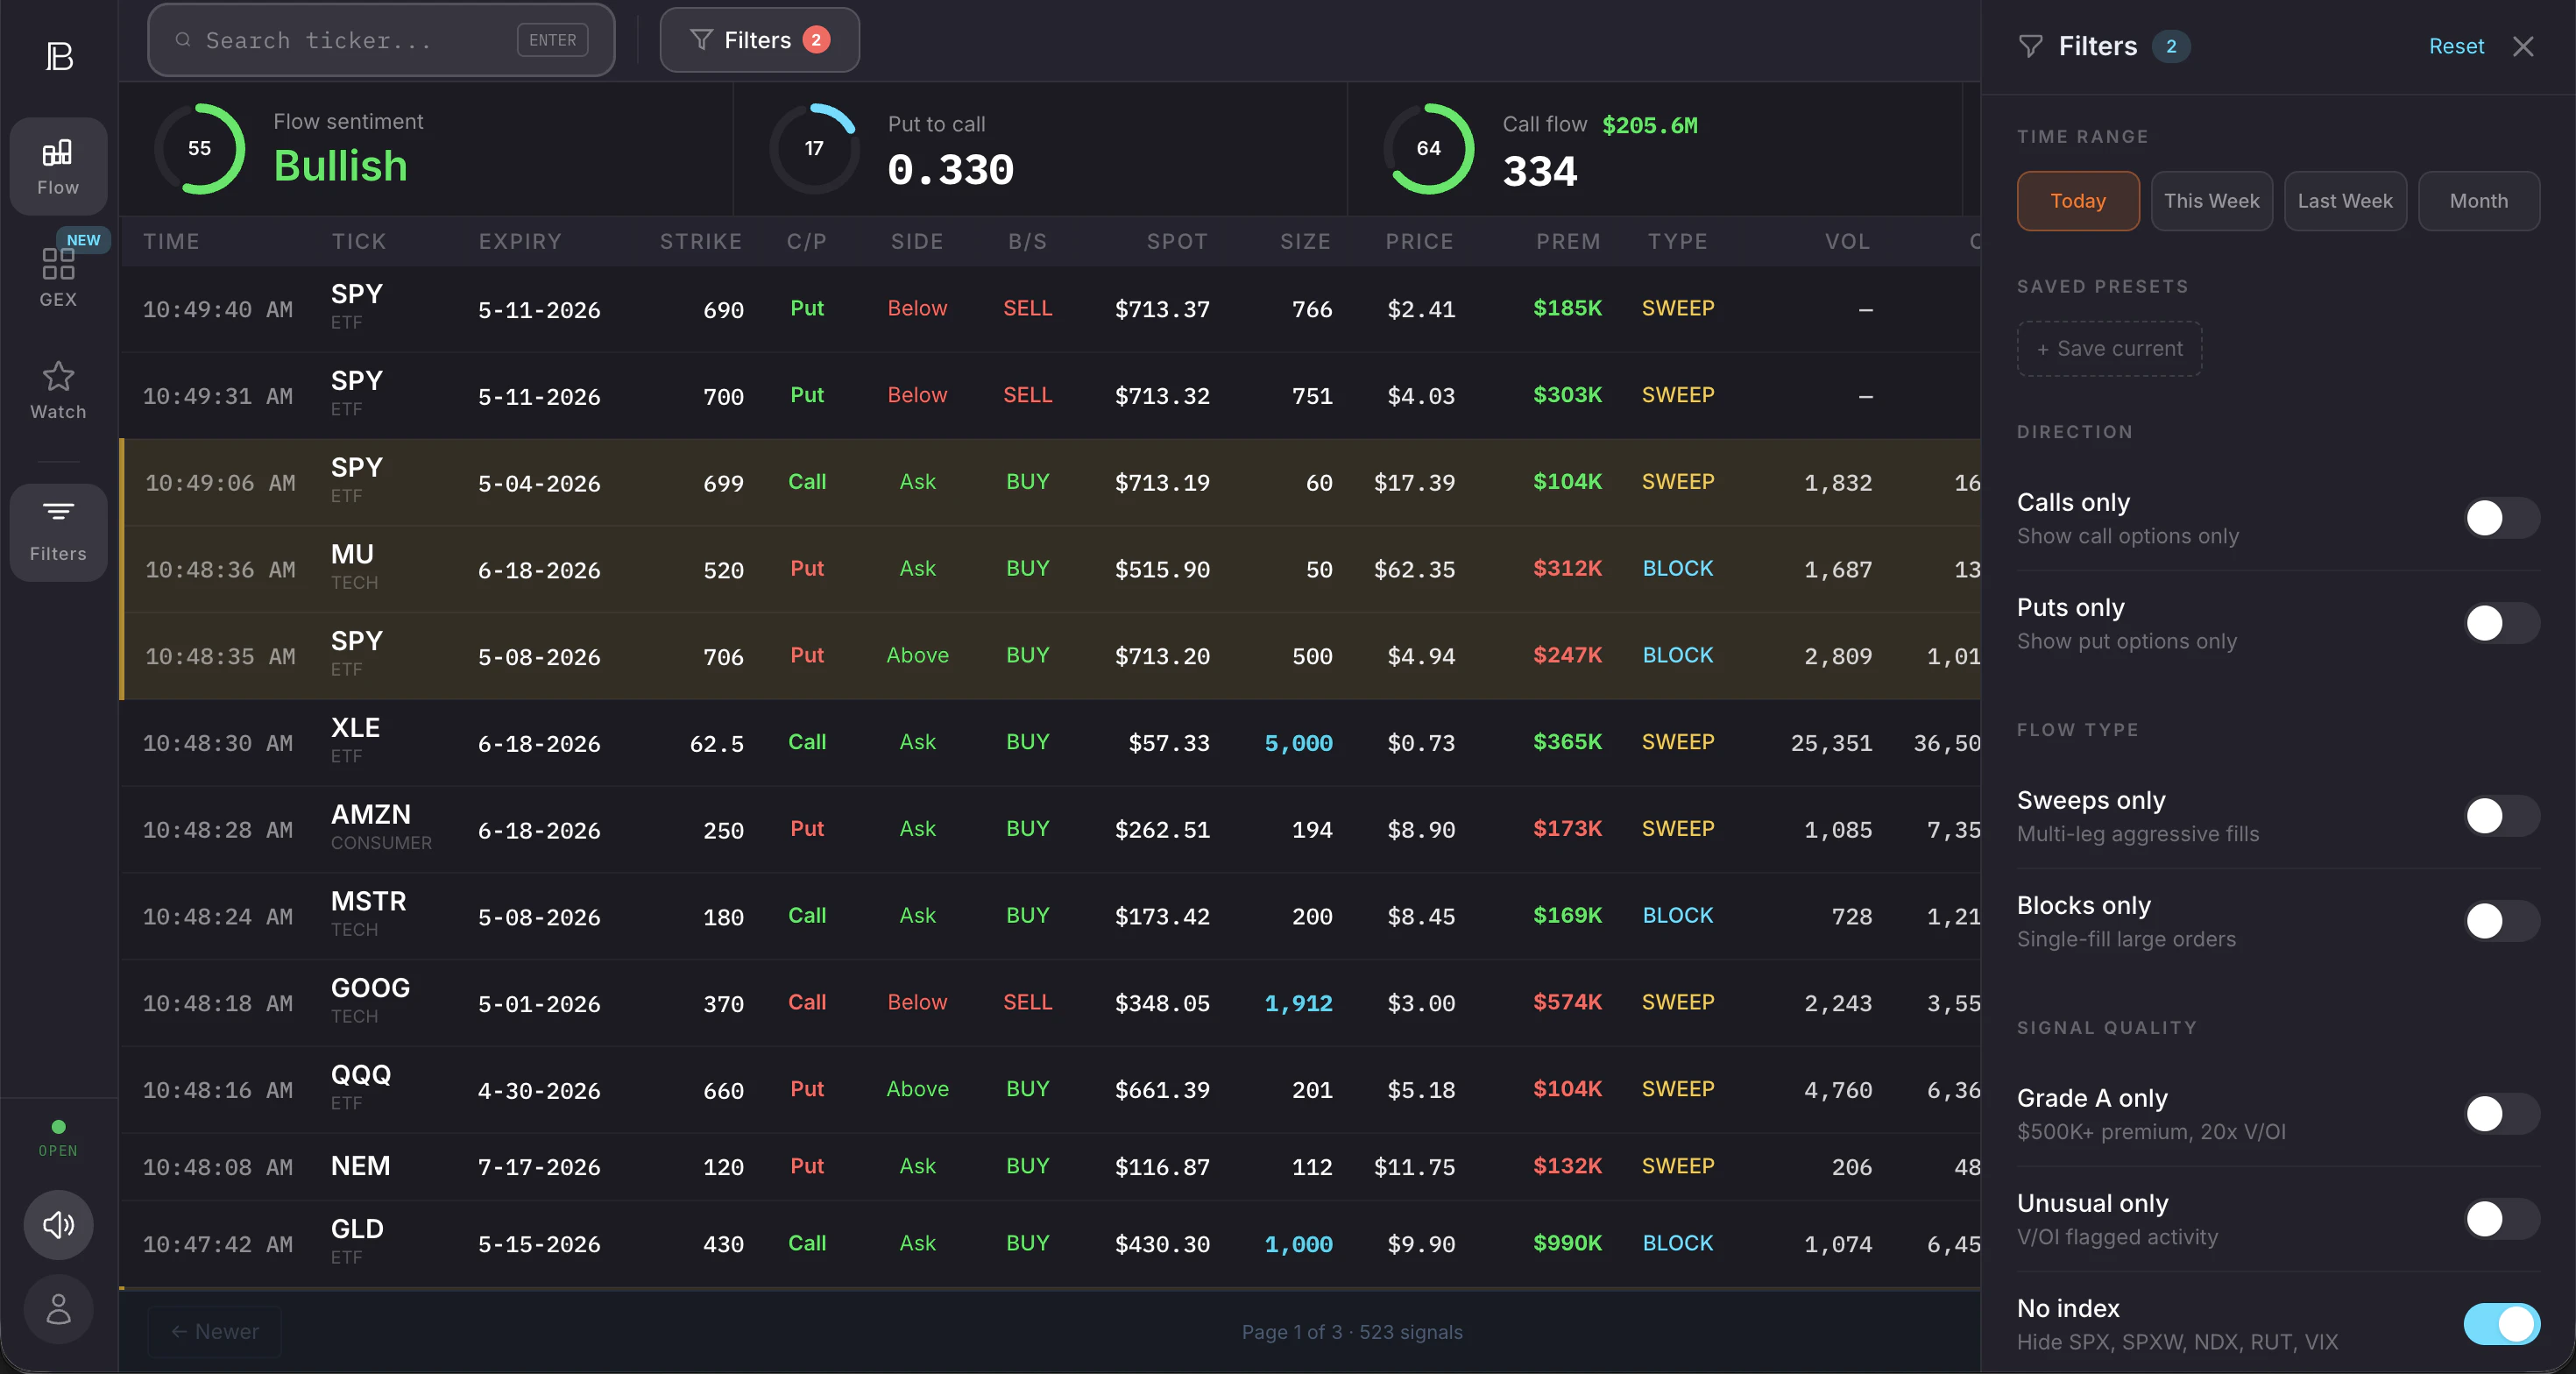Viewport: 2576px width, 1374px height.
Task: Click the $990K premium value
Action: tap(1568, 1243)
